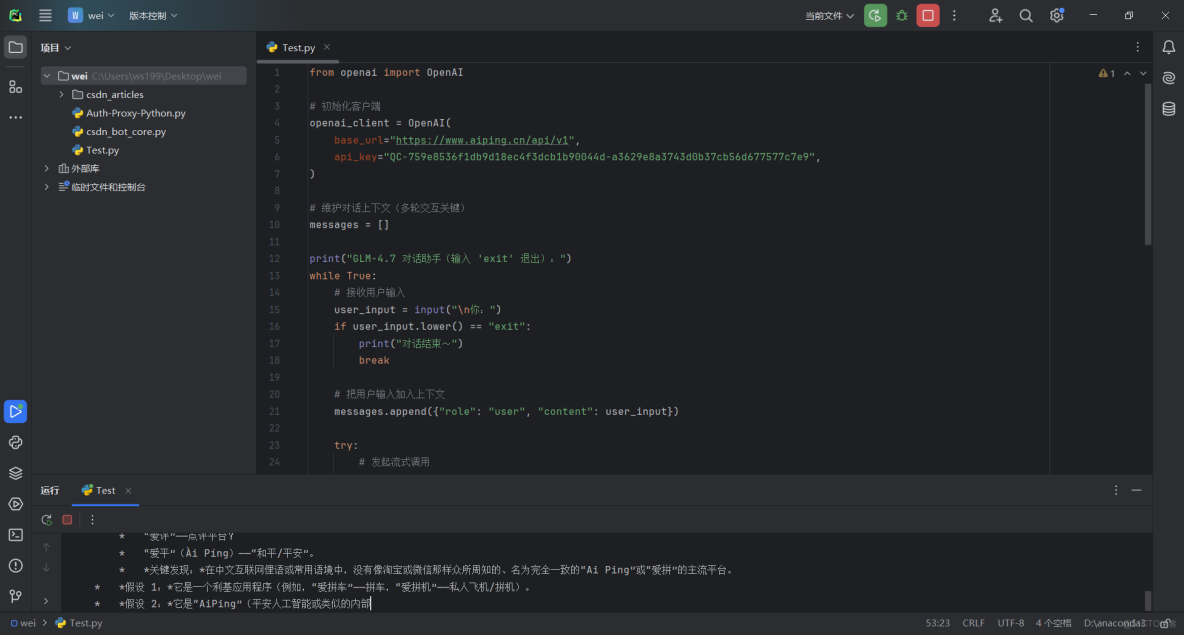The width and height of the screenshot is (1184, 635).
Task: Run the script with the green Run button
Action: coord(875,15)
